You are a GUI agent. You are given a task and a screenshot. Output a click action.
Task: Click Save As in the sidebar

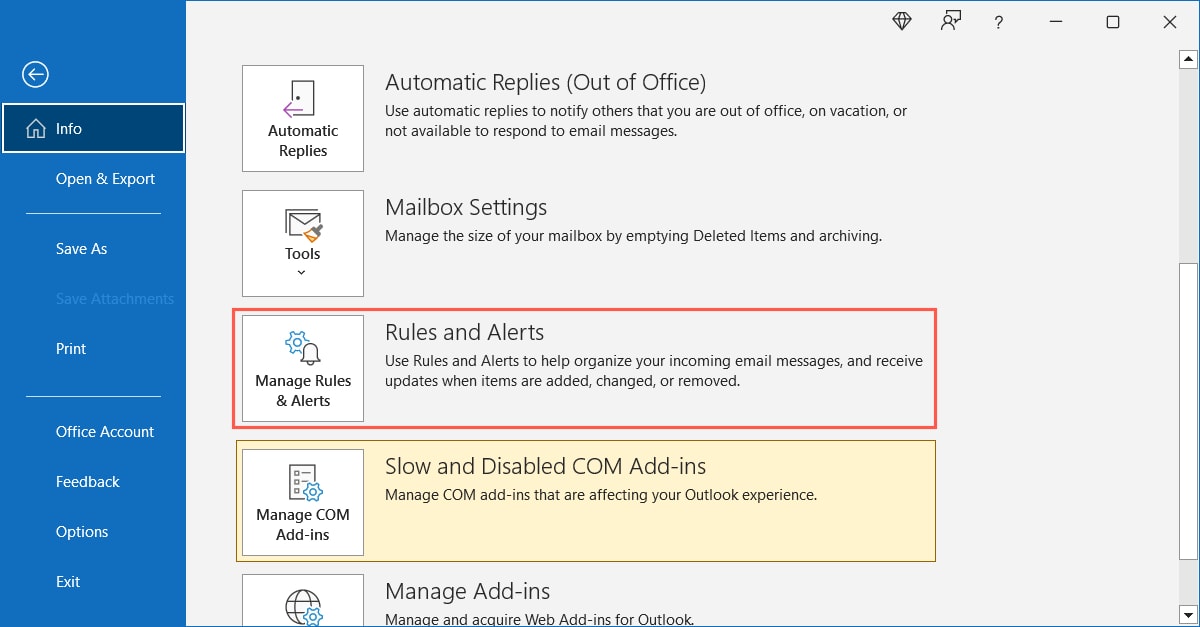[x=81, y=248]
